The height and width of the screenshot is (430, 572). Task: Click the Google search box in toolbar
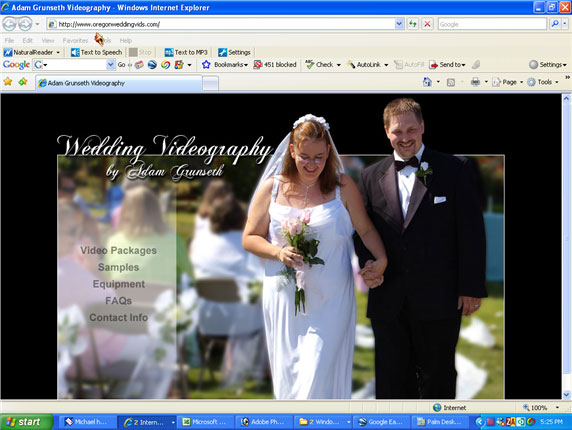[x=492, y=24]
